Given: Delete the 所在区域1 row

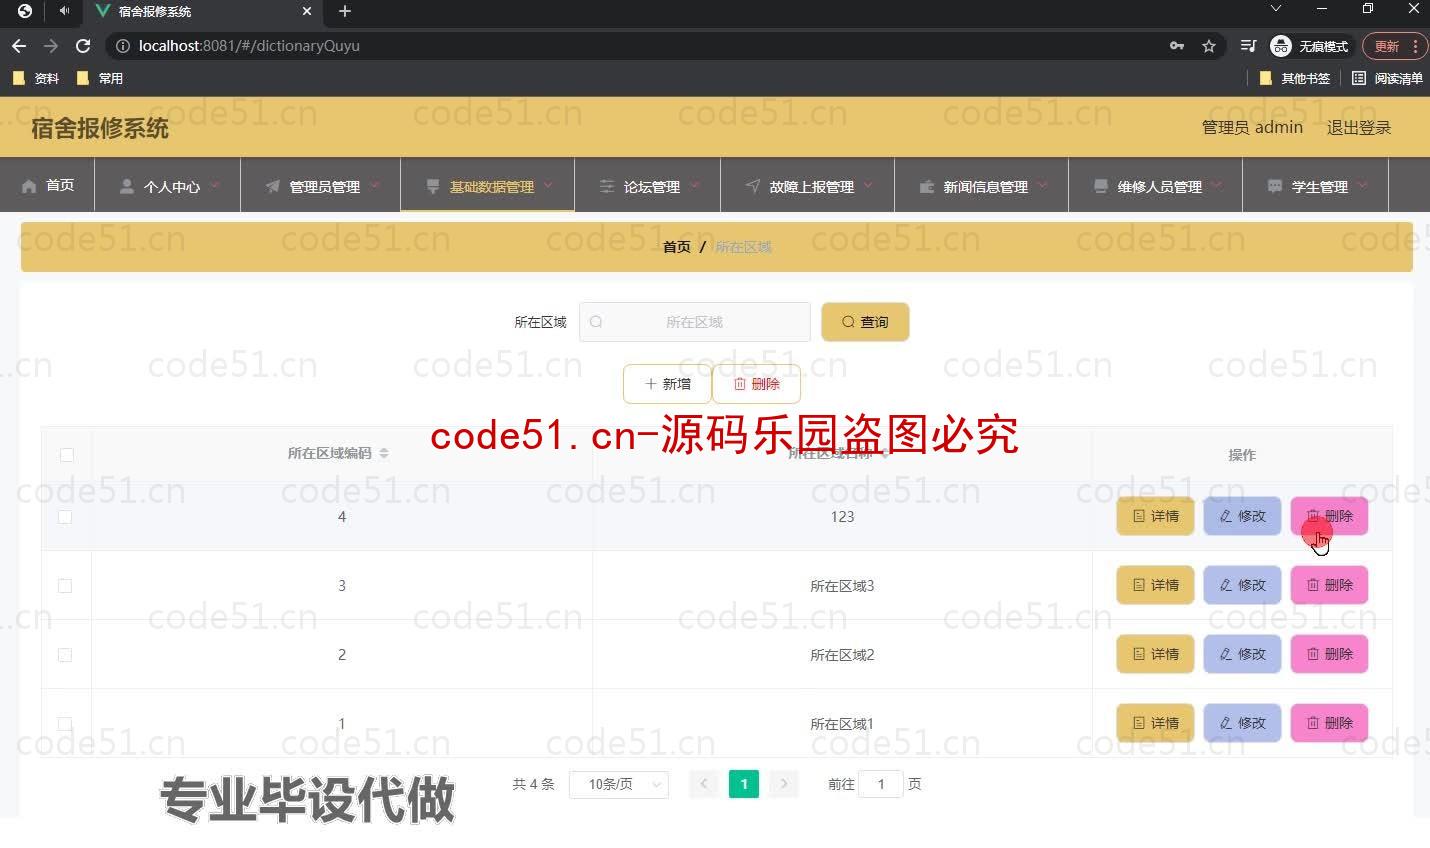Looking at the screenshot, I should coord(1329,723).
